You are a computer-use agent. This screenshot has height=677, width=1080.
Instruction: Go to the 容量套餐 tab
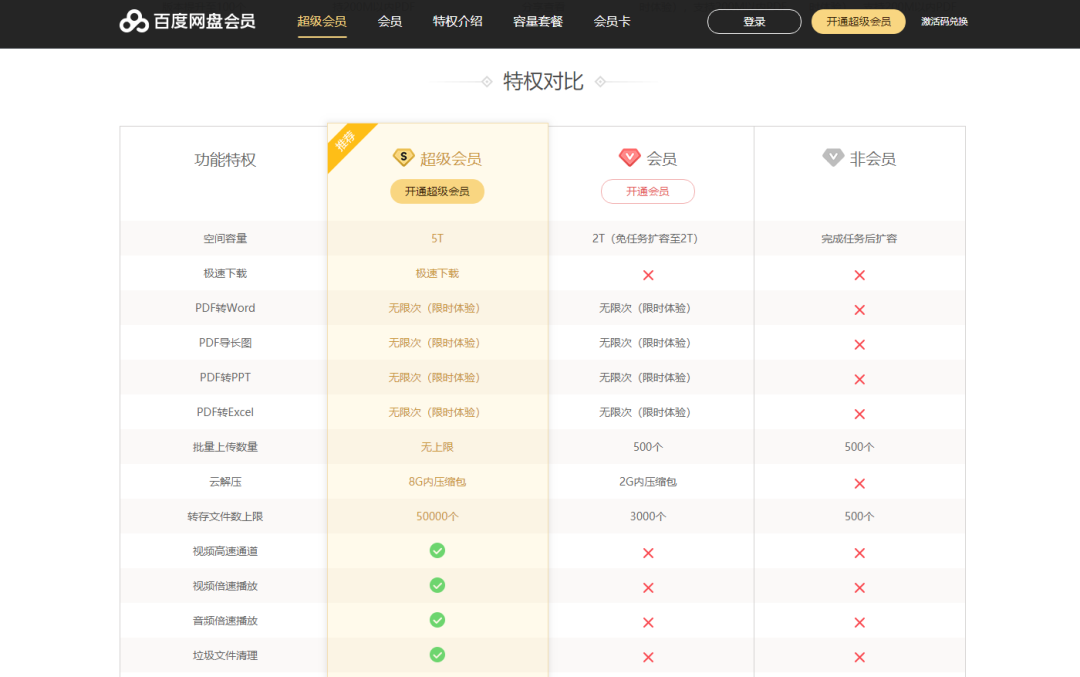[538, 21]
